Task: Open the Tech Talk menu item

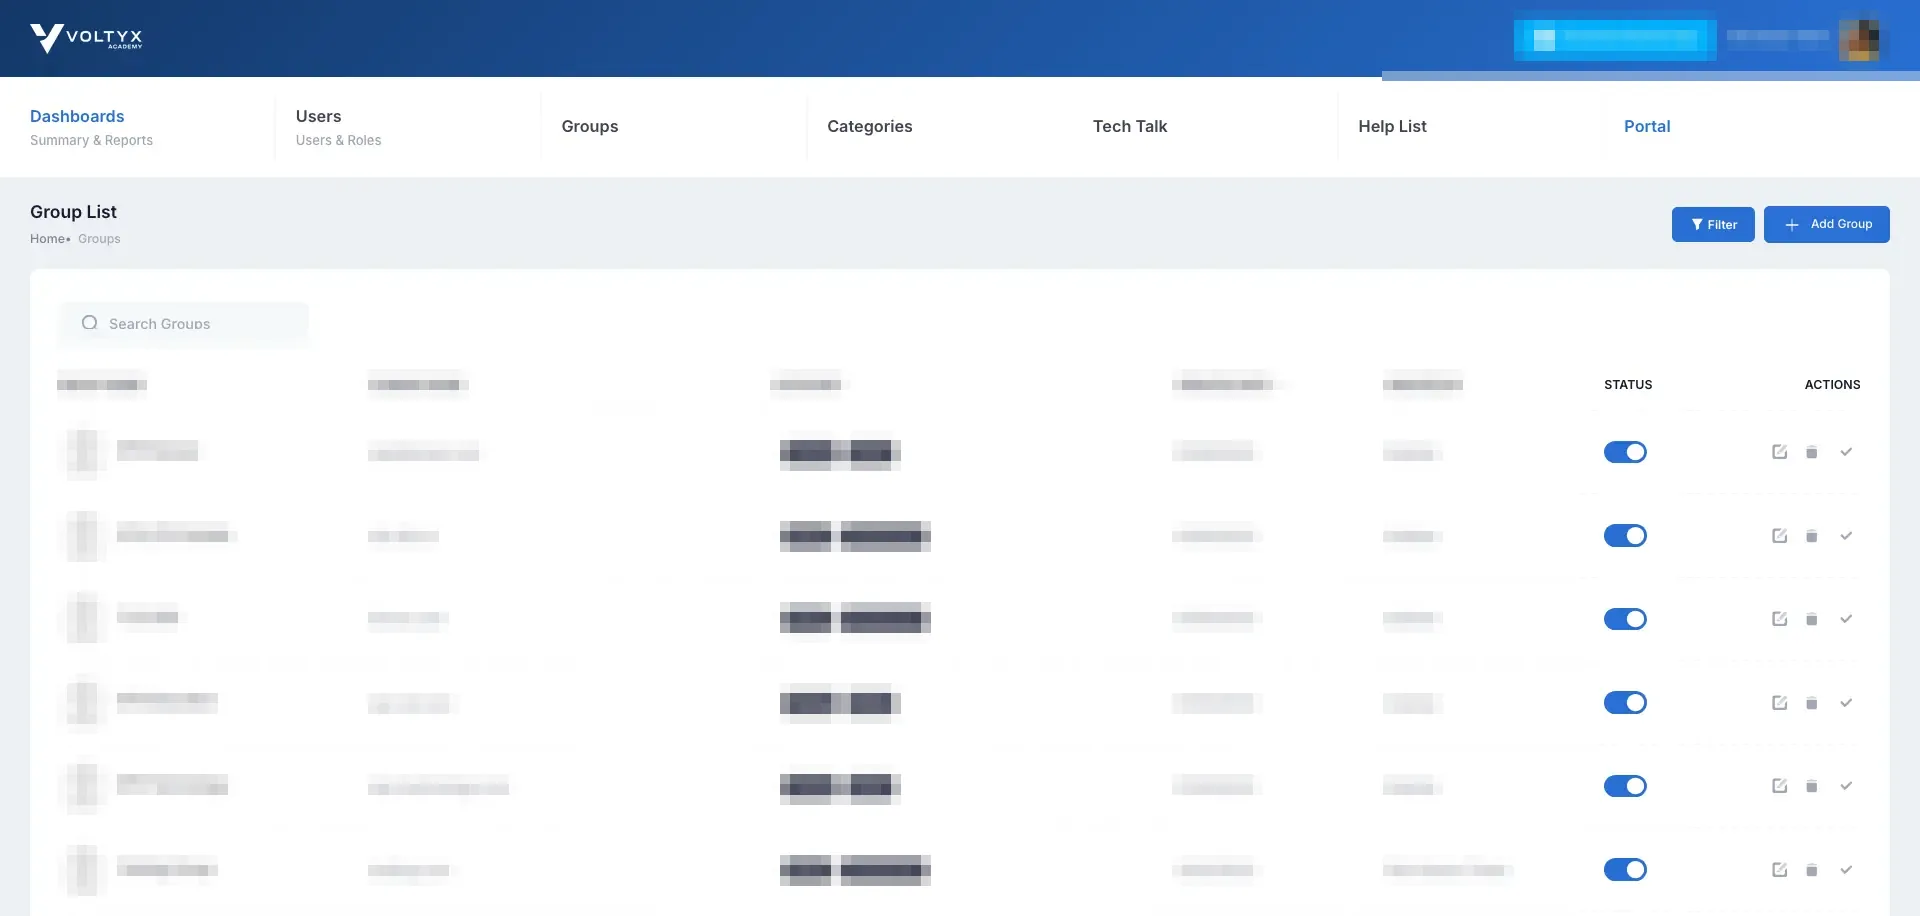Action: (1130, 126)
